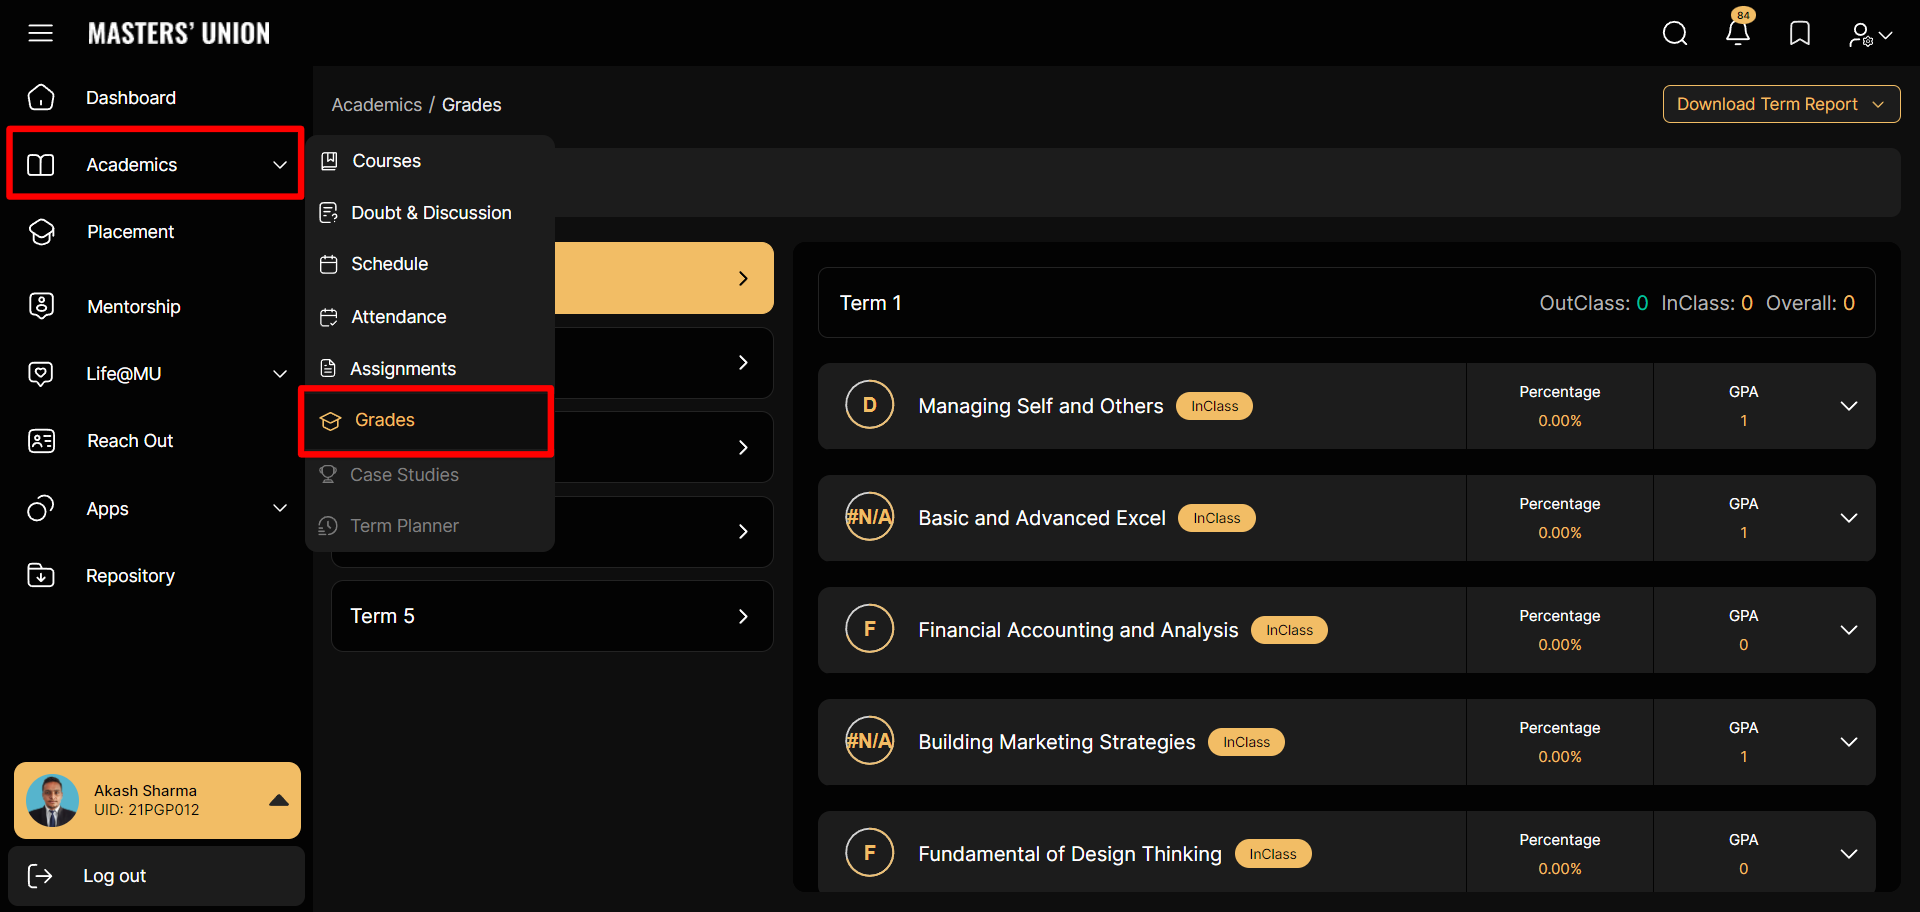
Task: Open Placement in the sidebar
Action: click(x=130, y=232)
